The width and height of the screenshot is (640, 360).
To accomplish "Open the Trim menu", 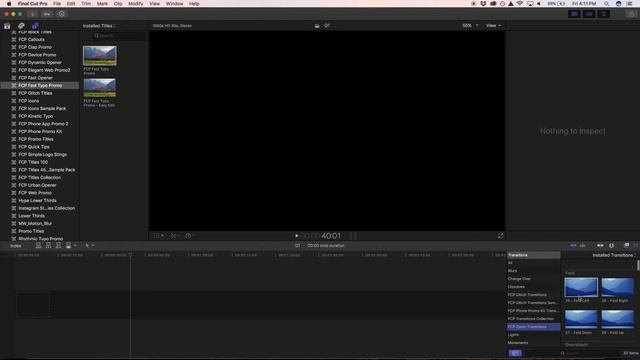I will [86, 4].
